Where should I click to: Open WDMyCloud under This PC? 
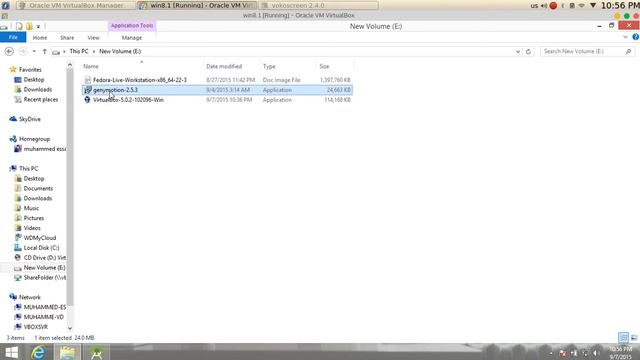click(40, 238)
